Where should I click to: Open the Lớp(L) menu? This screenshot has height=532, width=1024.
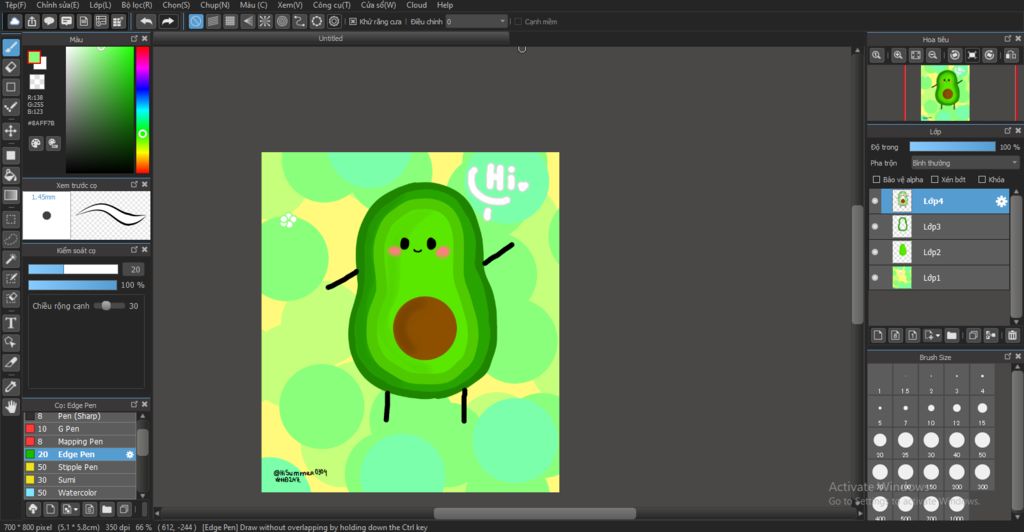coord(101,5)
